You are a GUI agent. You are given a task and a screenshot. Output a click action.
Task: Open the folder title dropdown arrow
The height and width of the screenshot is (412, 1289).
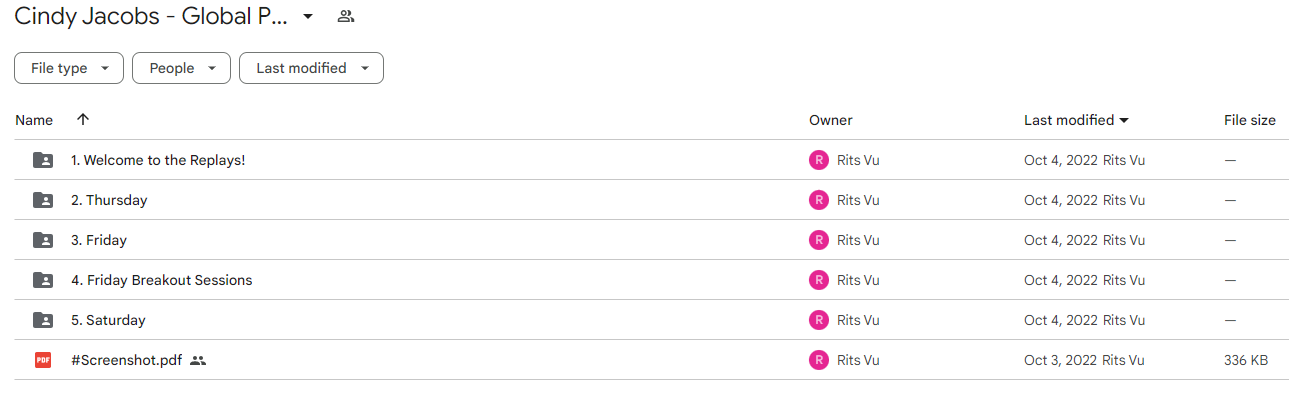(308, 16)
